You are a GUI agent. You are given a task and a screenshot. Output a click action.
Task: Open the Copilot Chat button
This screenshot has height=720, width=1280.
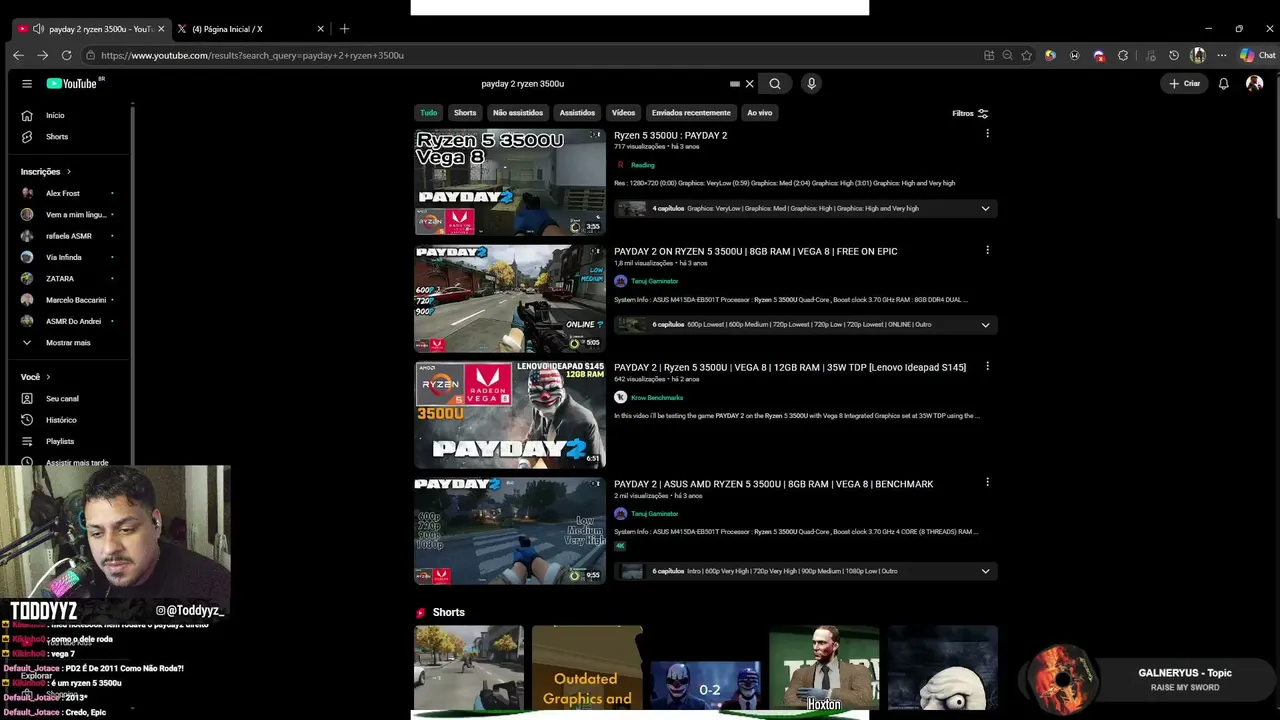point(1258,56)
